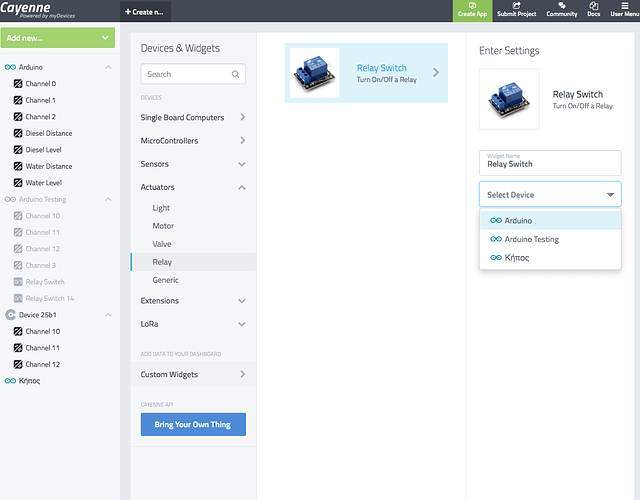The width and height of the screenshot is (640, 500).
Task: Click the Water Level widget icon
Action: (18, 183)
